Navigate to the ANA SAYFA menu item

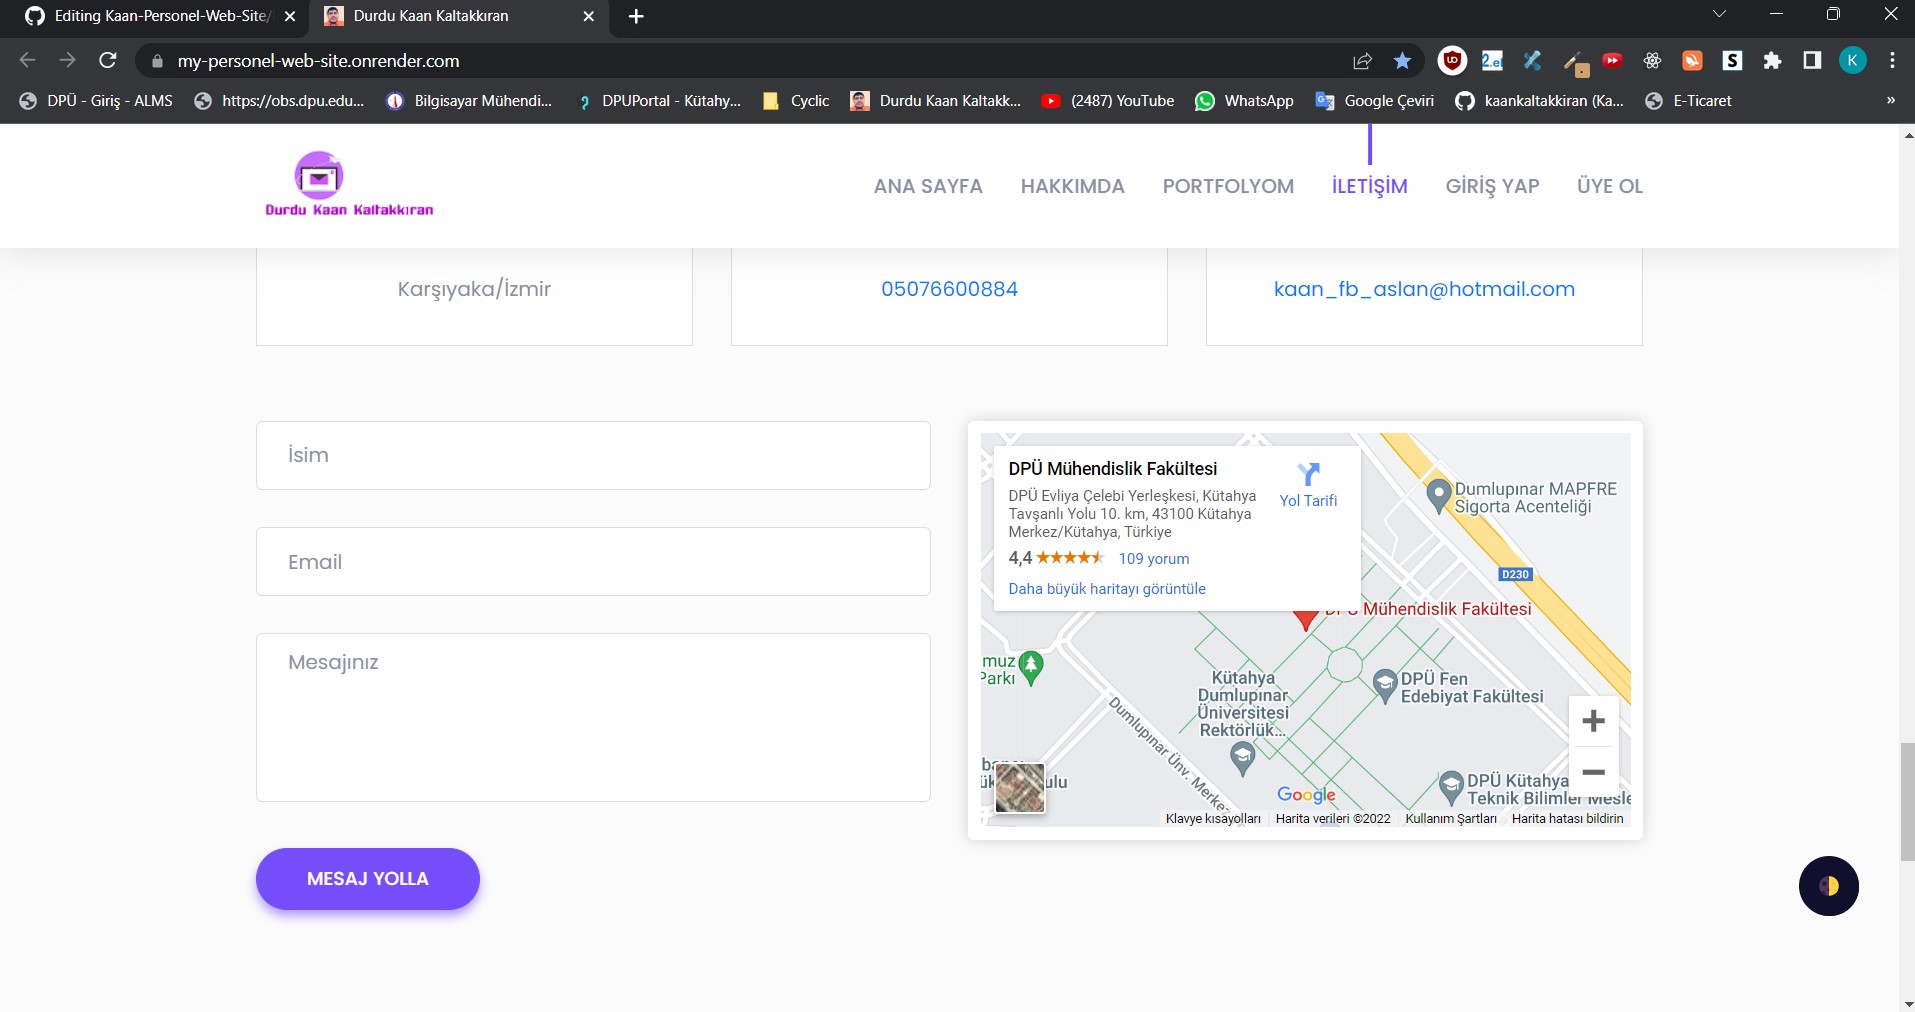point(927,186)
